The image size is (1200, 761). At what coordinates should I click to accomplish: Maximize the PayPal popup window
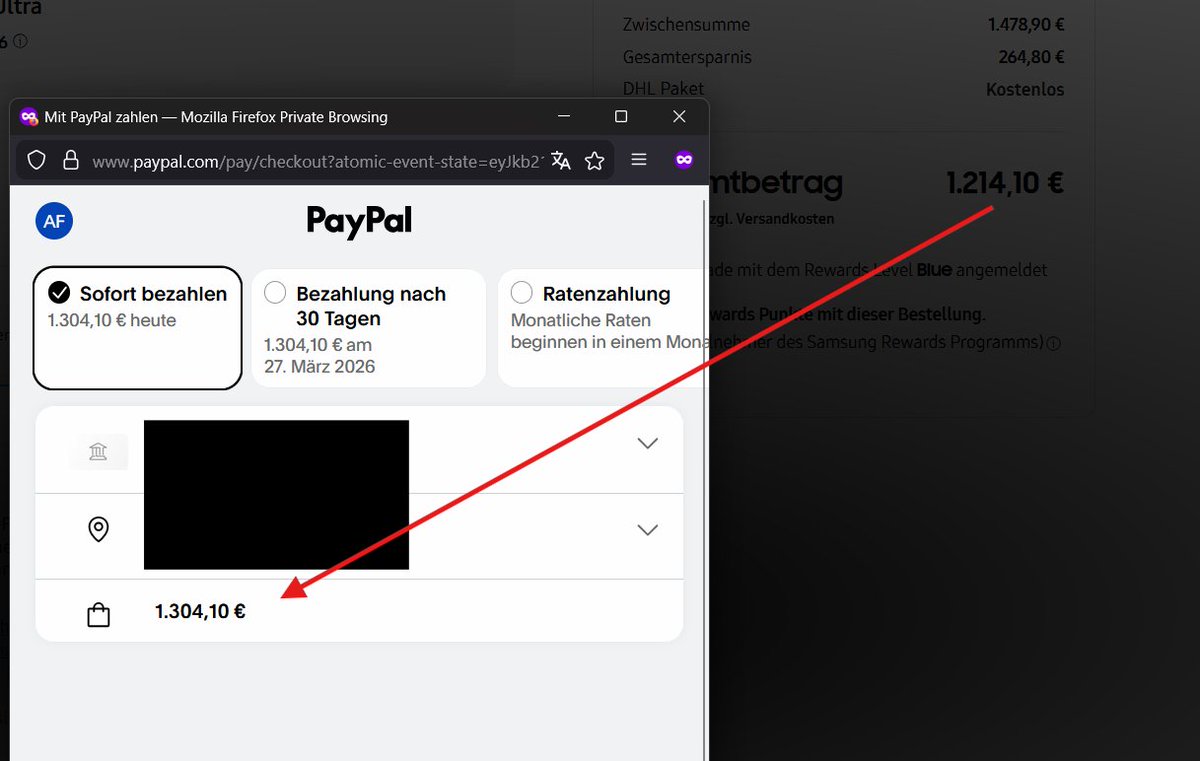click(621, 117)
